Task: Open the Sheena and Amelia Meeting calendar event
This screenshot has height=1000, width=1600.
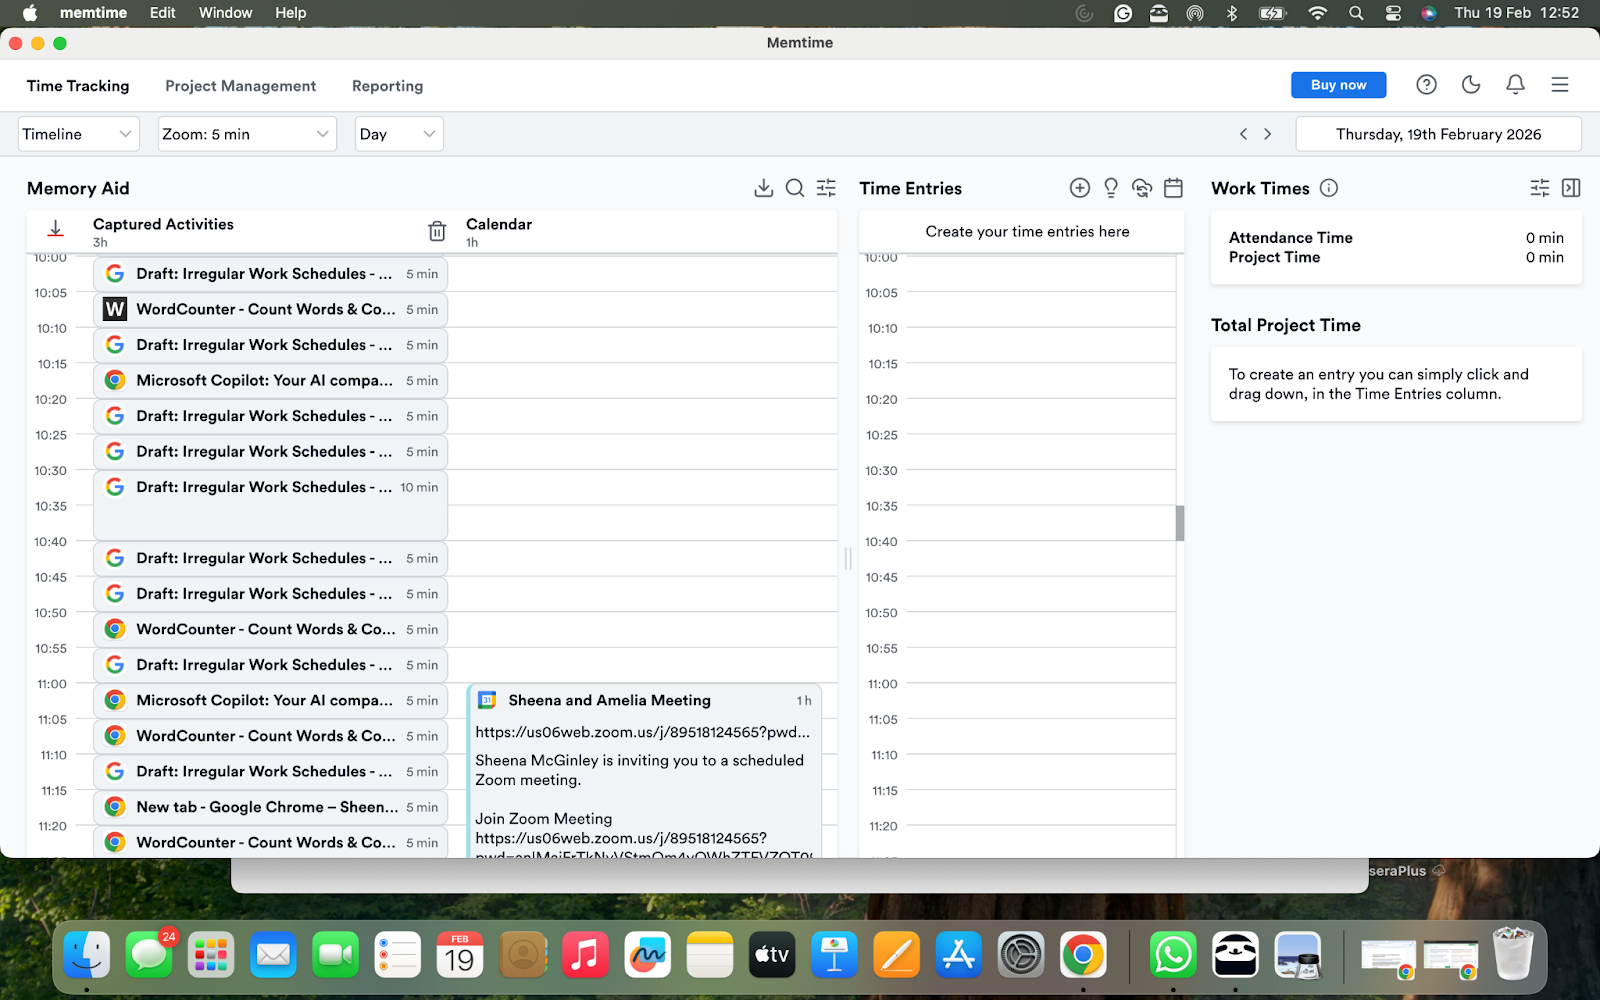Action: pyautogui.click(x=610, y=700)
